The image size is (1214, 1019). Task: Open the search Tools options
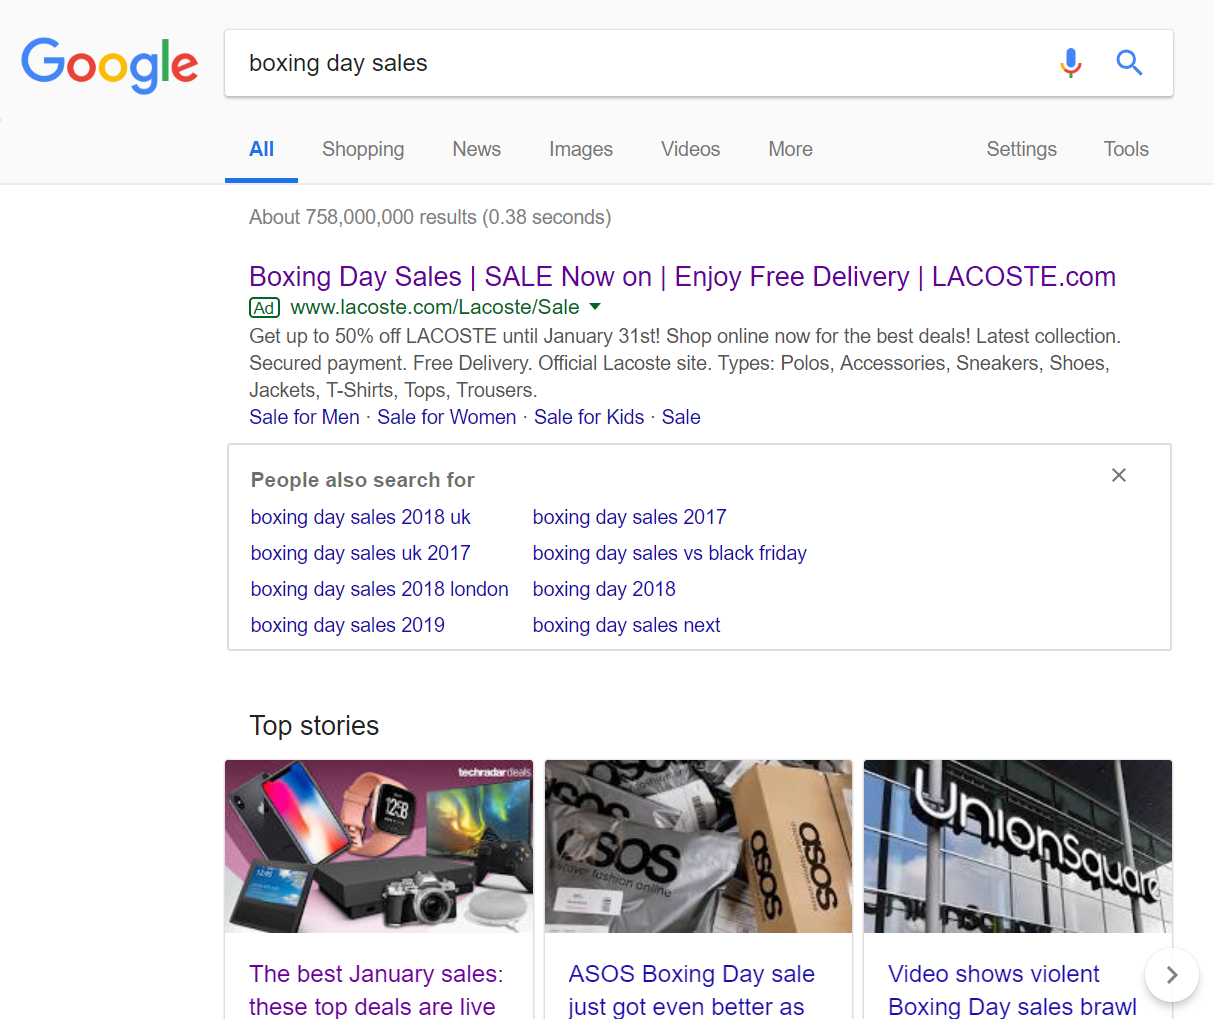click(x=1126, y=149)
